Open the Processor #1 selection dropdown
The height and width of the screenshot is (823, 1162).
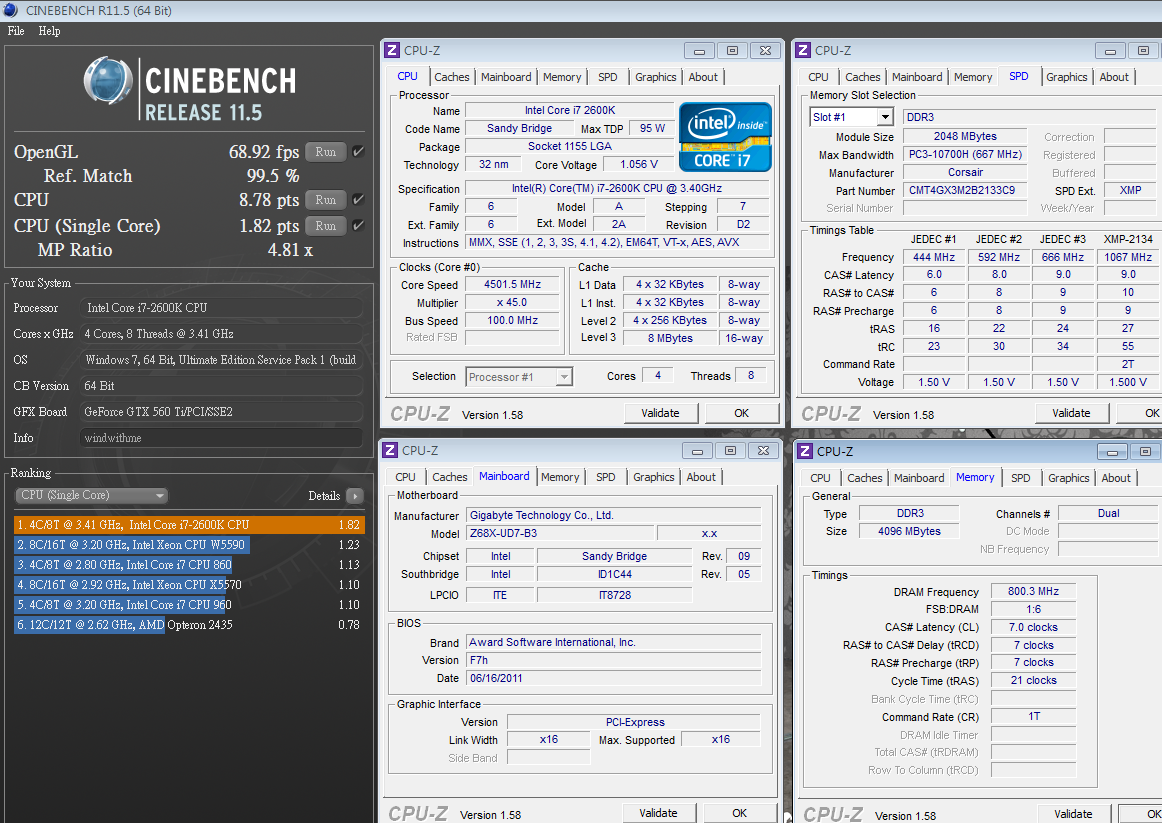pos(519,377)
